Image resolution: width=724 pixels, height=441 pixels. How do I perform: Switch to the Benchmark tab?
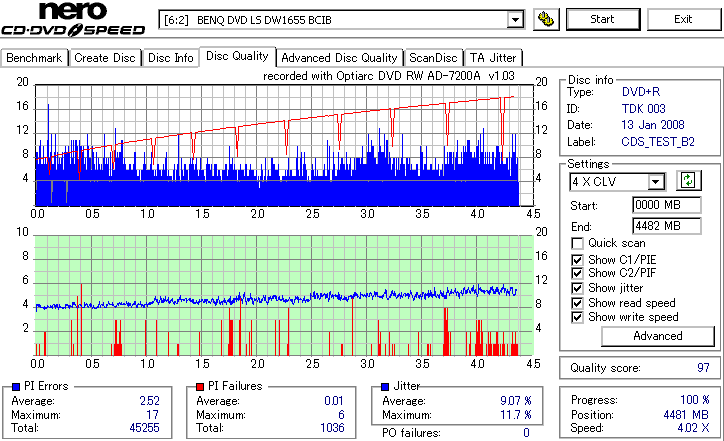(x=34, y=58)
